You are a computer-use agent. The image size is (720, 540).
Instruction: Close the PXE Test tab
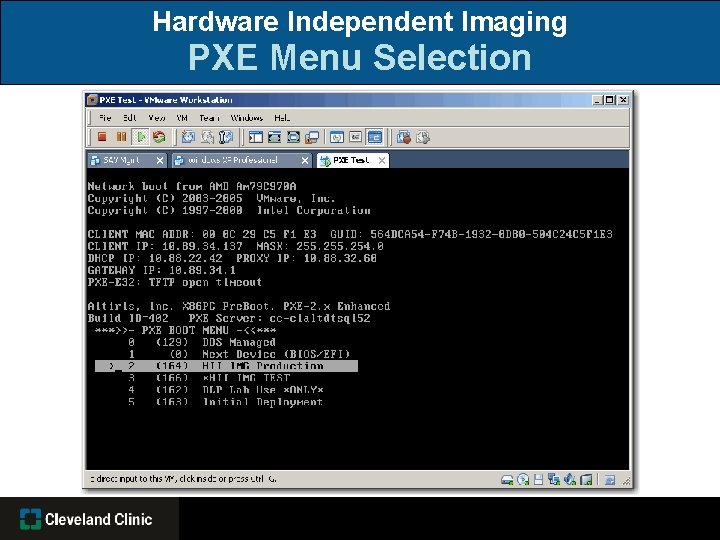point(382,160)
